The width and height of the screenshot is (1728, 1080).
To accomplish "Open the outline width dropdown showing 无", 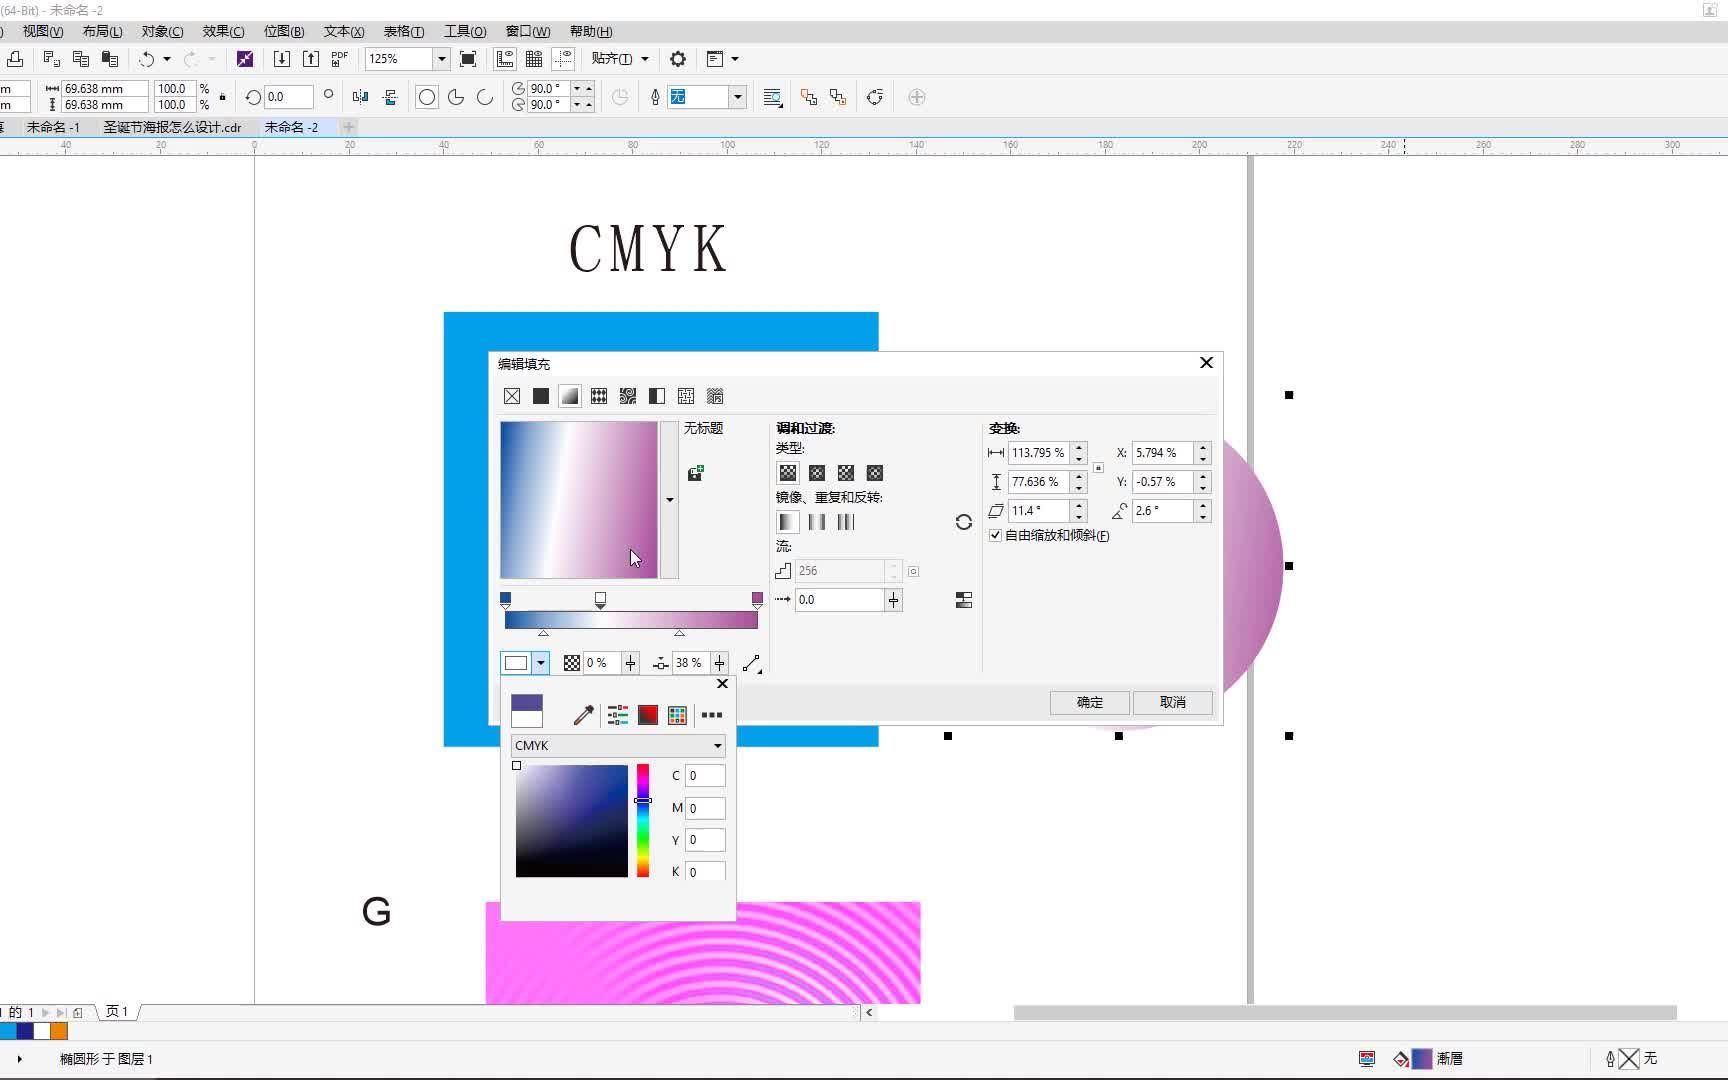I will (738, 97).
